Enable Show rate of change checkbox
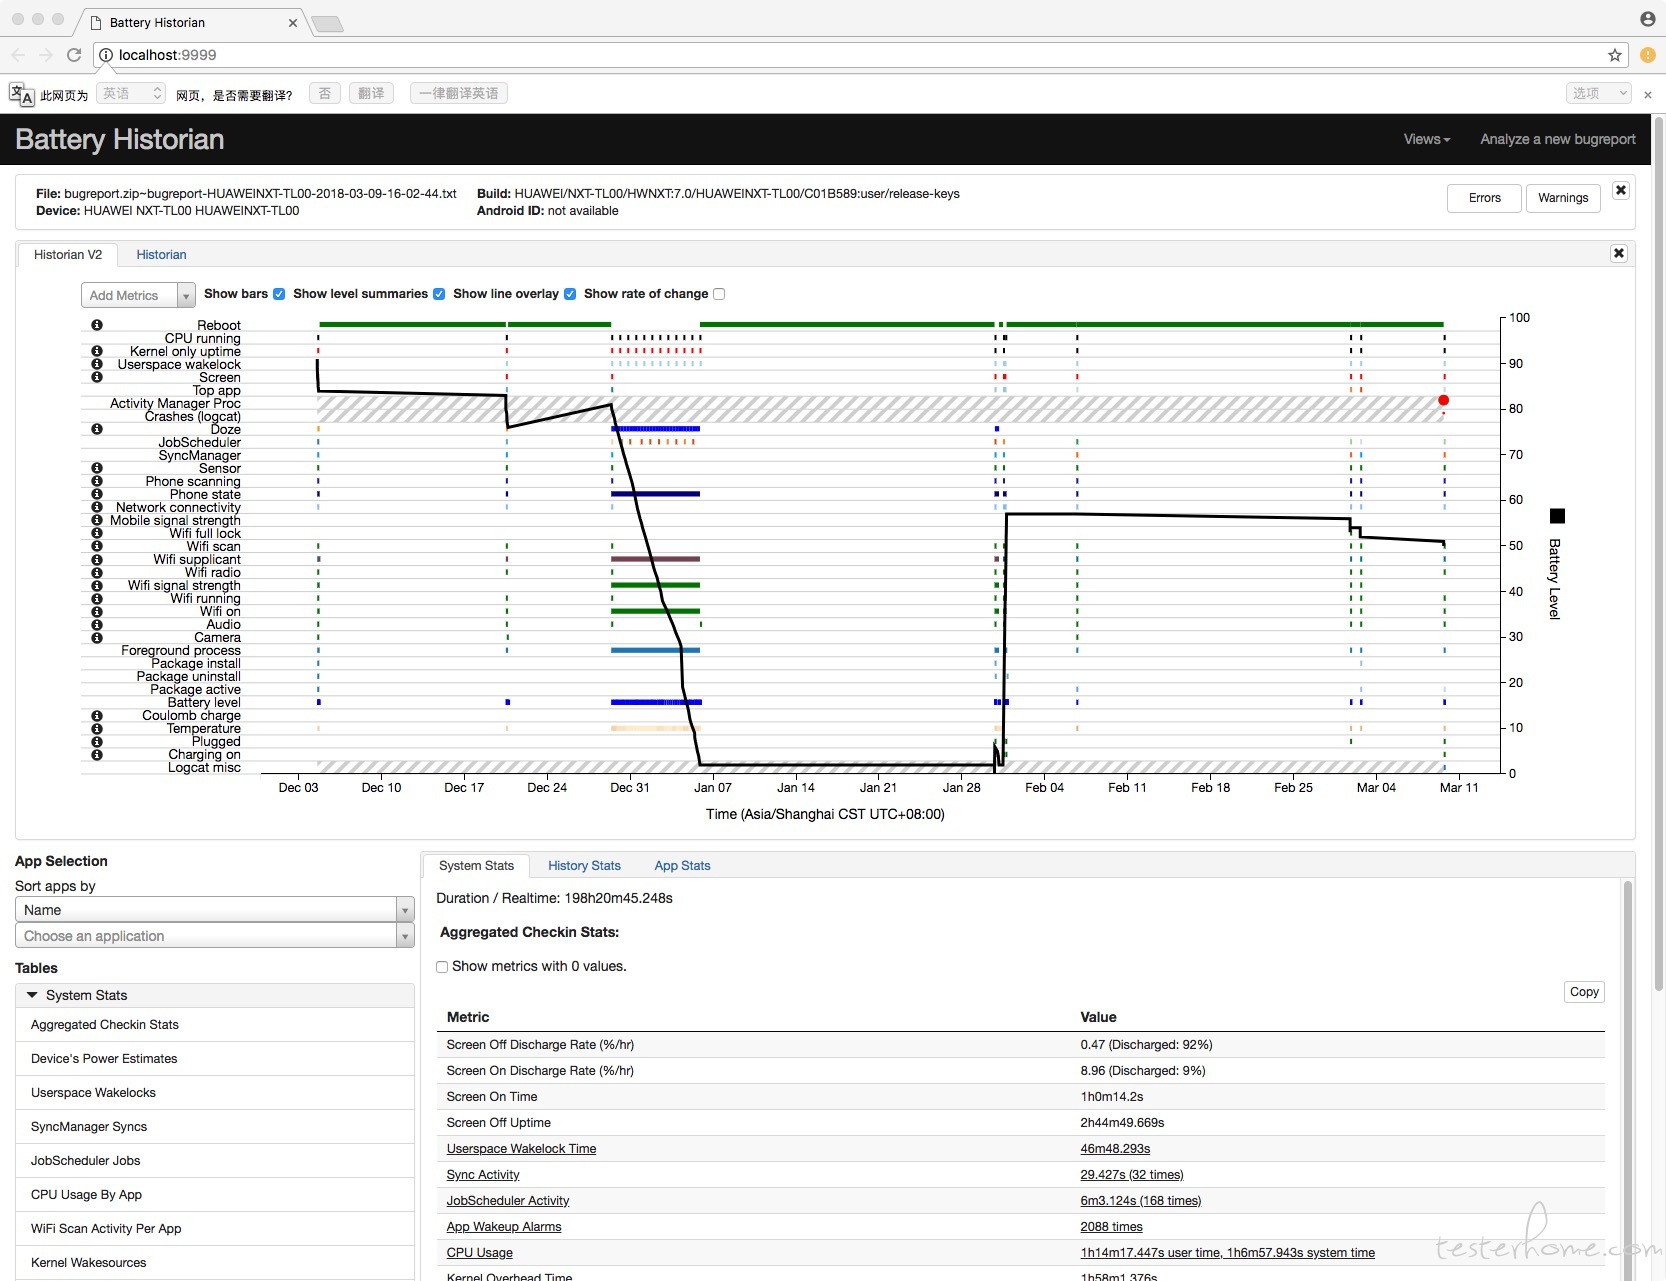The image size is (1666, 1281). coord(719,294)
